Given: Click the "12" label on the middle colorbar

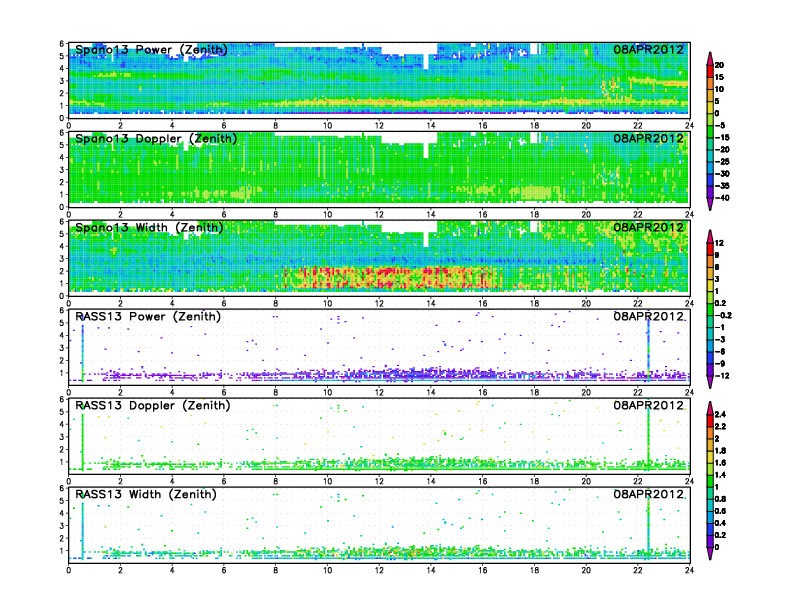Looking at the screenshot, I should click(x=719, y=243).
